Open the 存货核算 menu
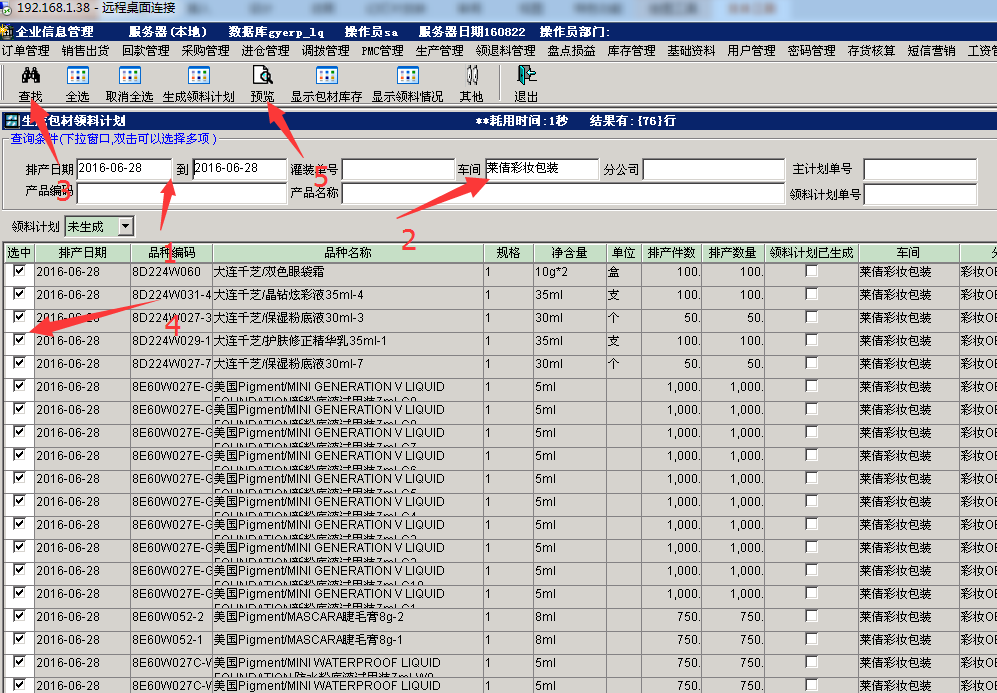The height and width of the screenshot is (693, 997). (x=871, y=51)
